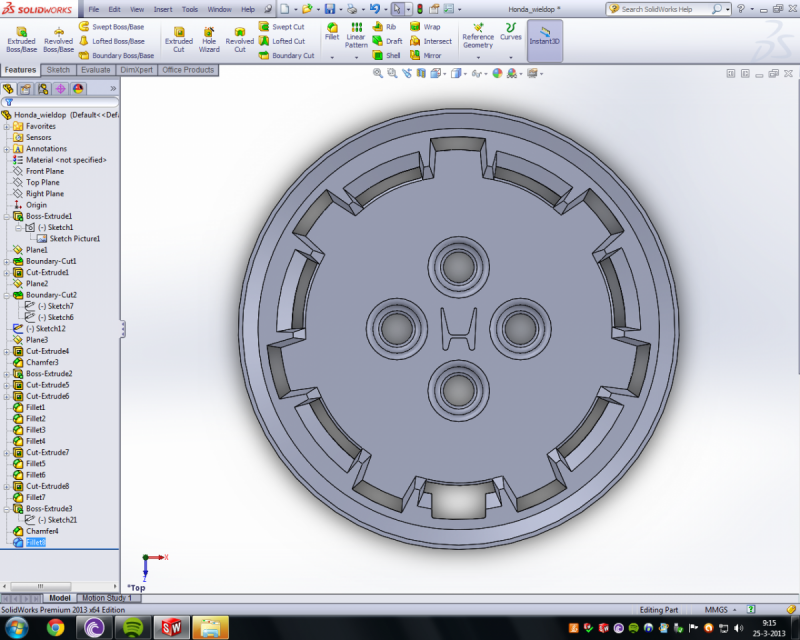This screenshot has width=800, height=640.
Task: Select the Rib tool
Action: coord(385,27)
